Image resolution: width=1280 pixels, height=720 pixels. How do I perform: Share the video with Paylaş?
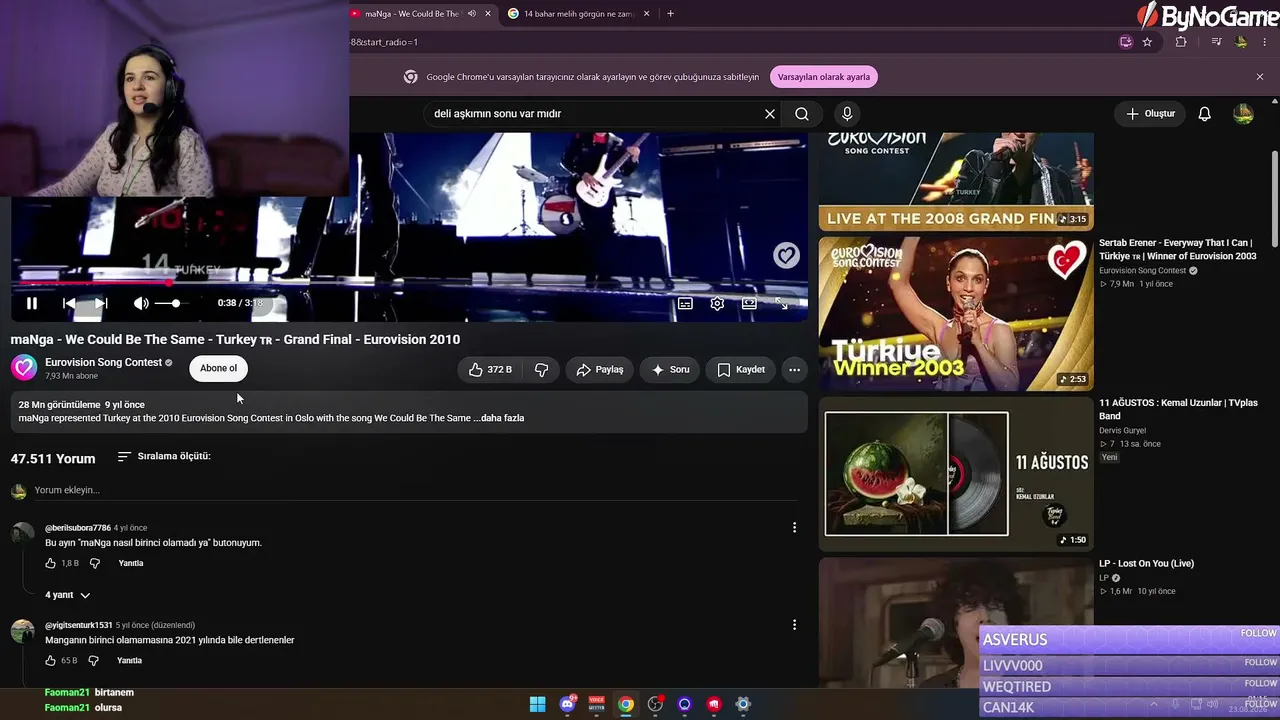pyautogui.click(x=600, y=369)
